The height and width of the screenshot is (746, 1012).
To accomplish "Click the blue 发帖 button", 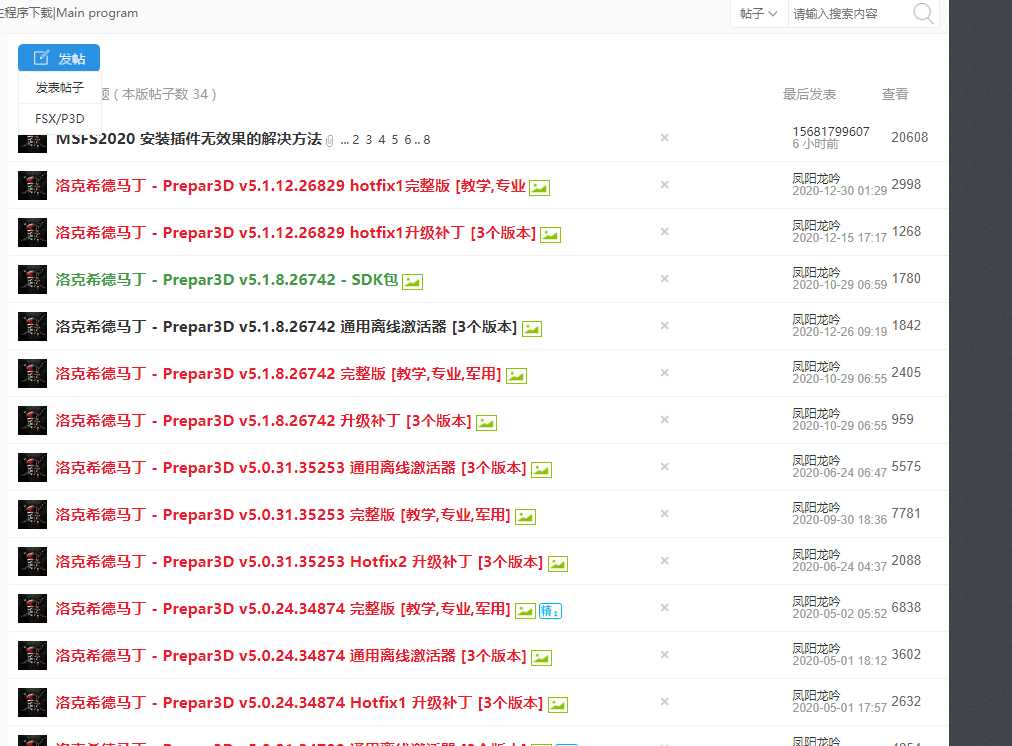I will tap(59, 58).
